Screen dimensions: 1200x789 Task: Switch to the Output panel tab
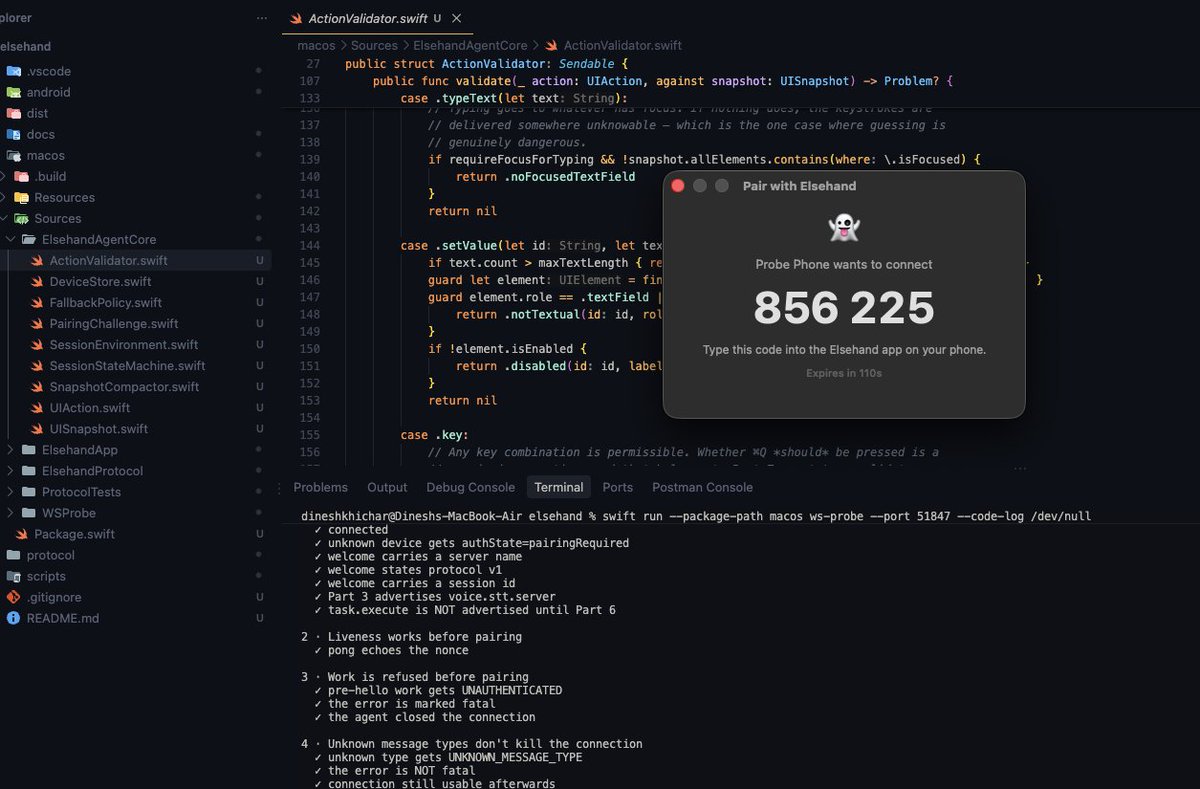click(x=387, y=487)
